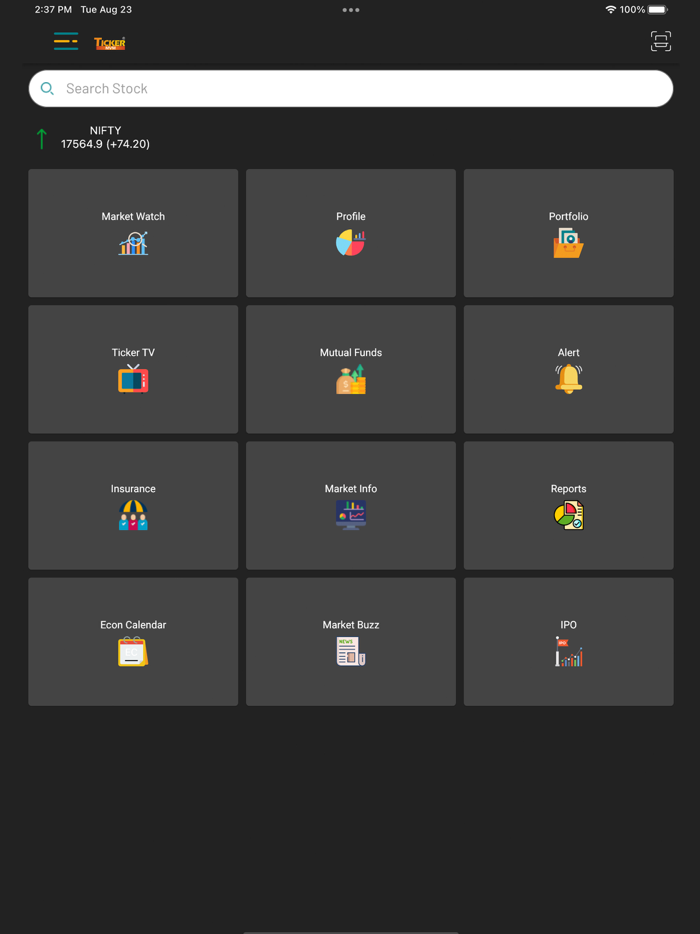Tap the three-dot multitasking control at top
The height and width of the screenshot is (934, 700).
[x=350, y=10]
